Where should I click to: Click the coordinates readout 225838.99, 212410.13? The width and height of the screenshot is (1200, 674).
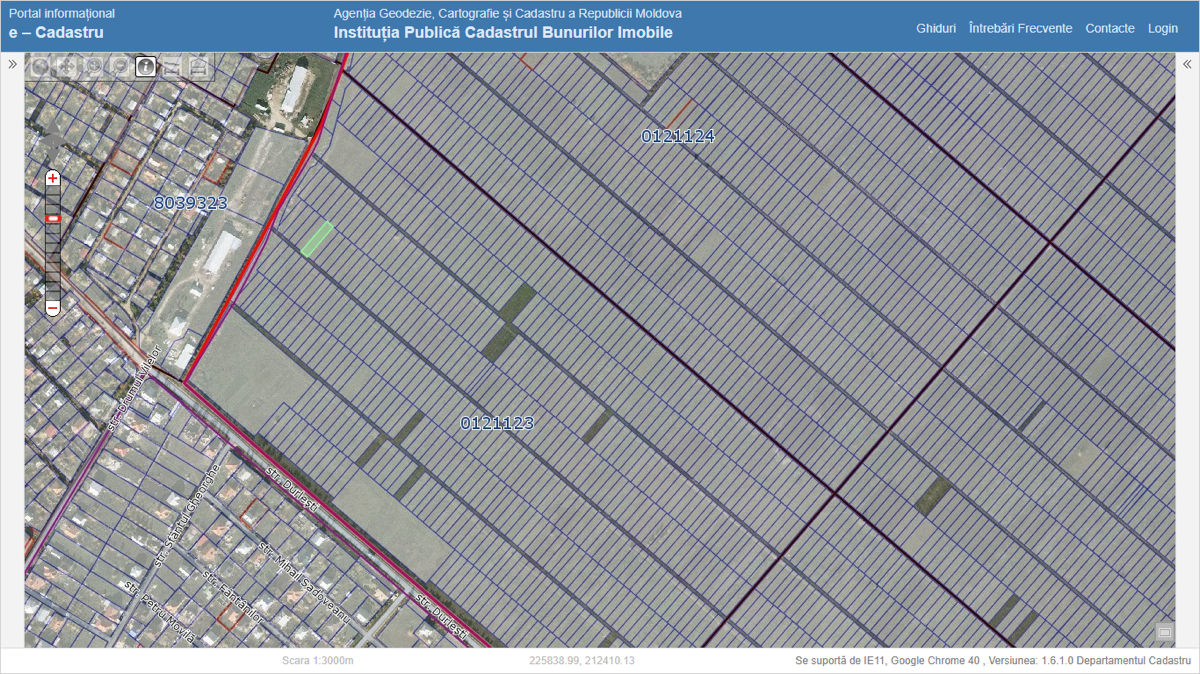(x=582, y=661)
